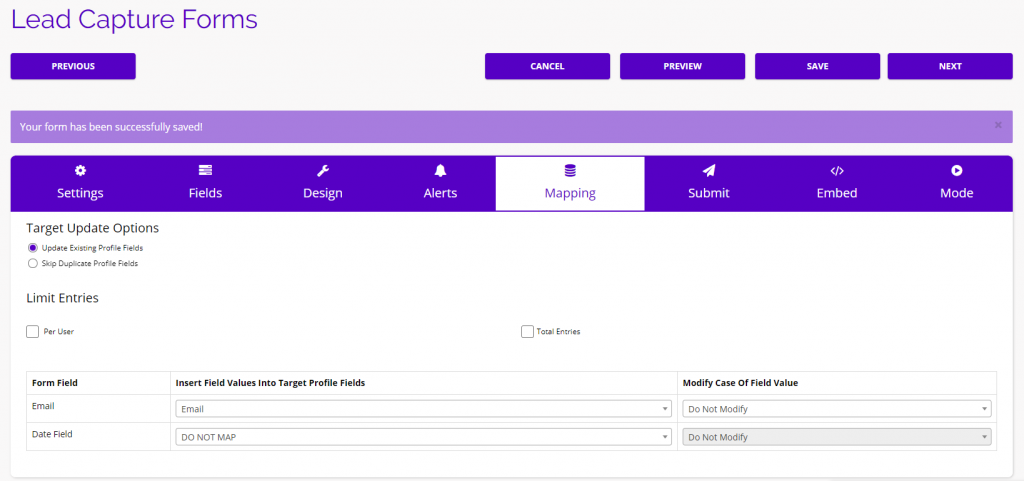1024x481 pixels.
Task: Click the Design wrench icon
Action: click(x=323, y=171)
